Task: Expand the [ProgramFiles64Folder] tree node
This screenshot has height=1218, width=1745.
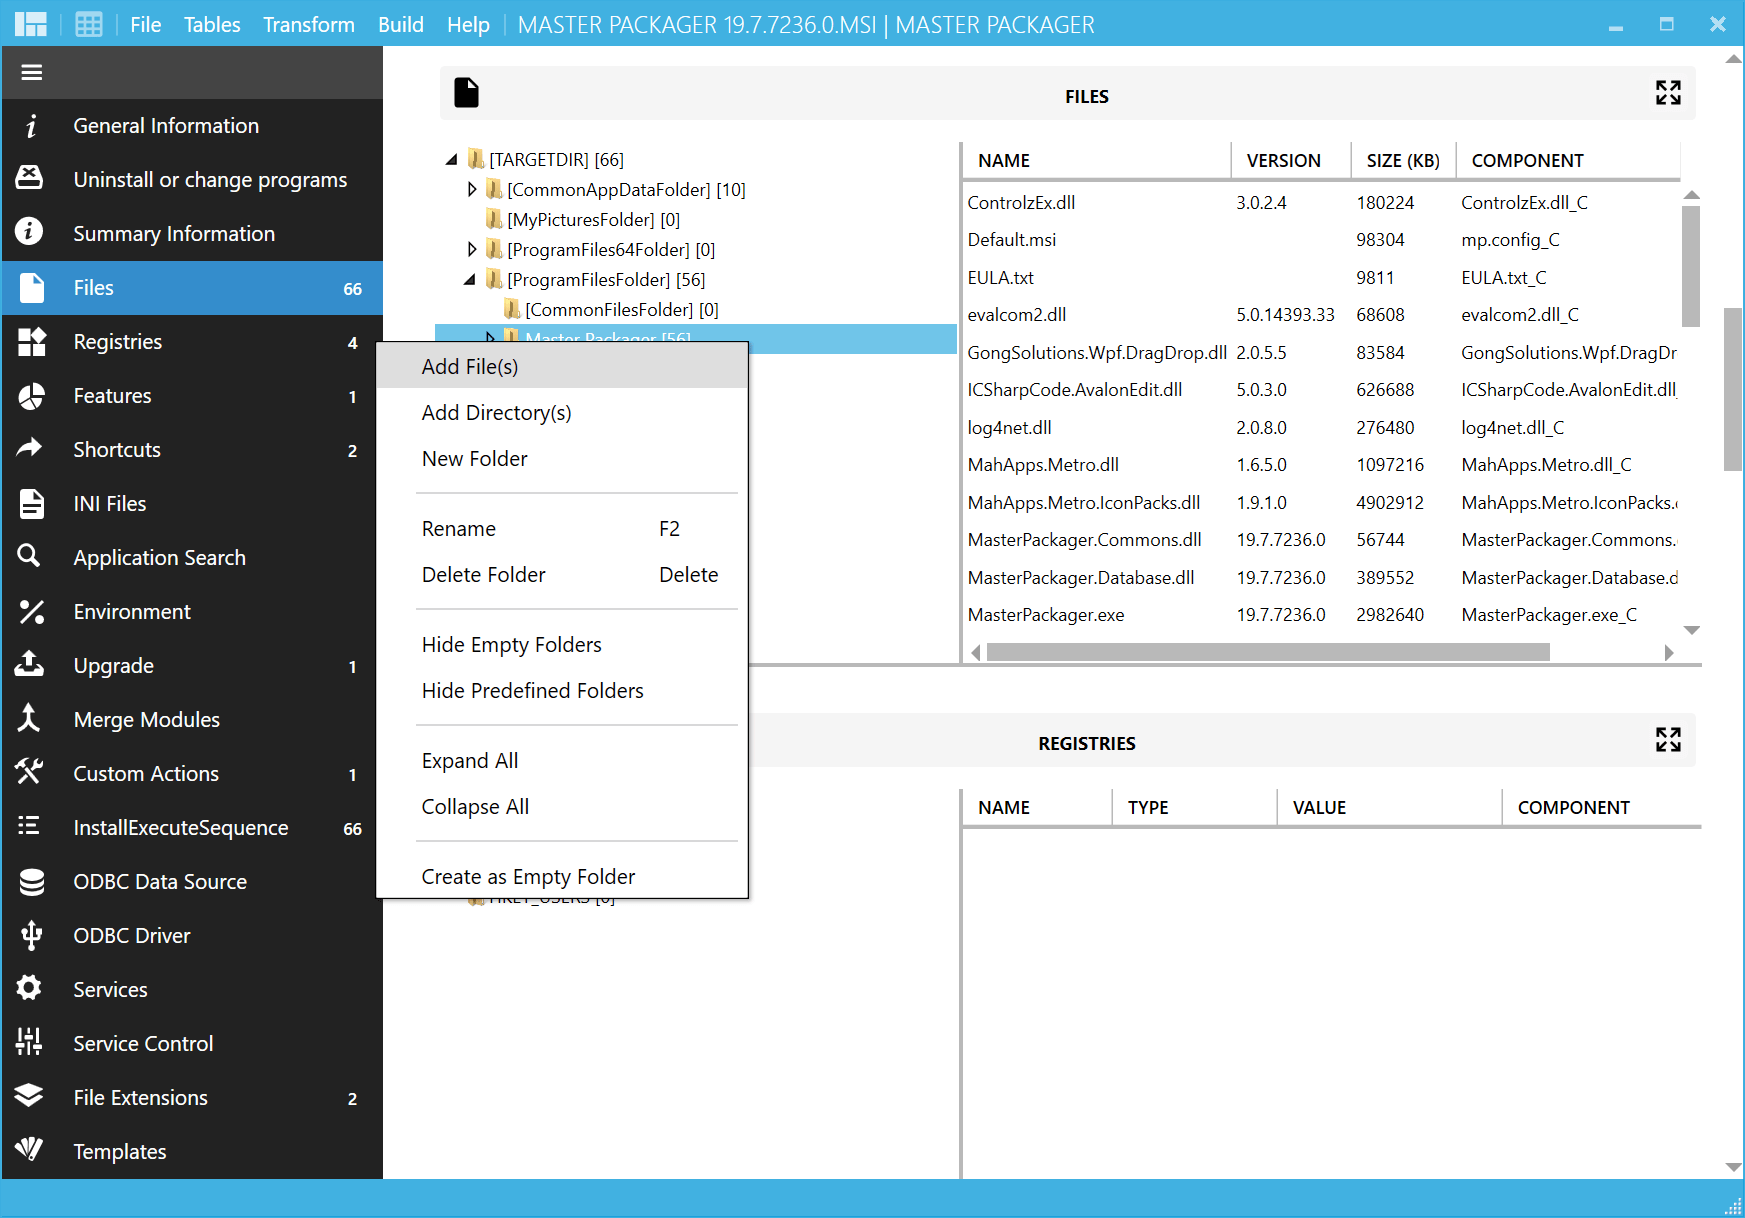Action: (472, 250)
